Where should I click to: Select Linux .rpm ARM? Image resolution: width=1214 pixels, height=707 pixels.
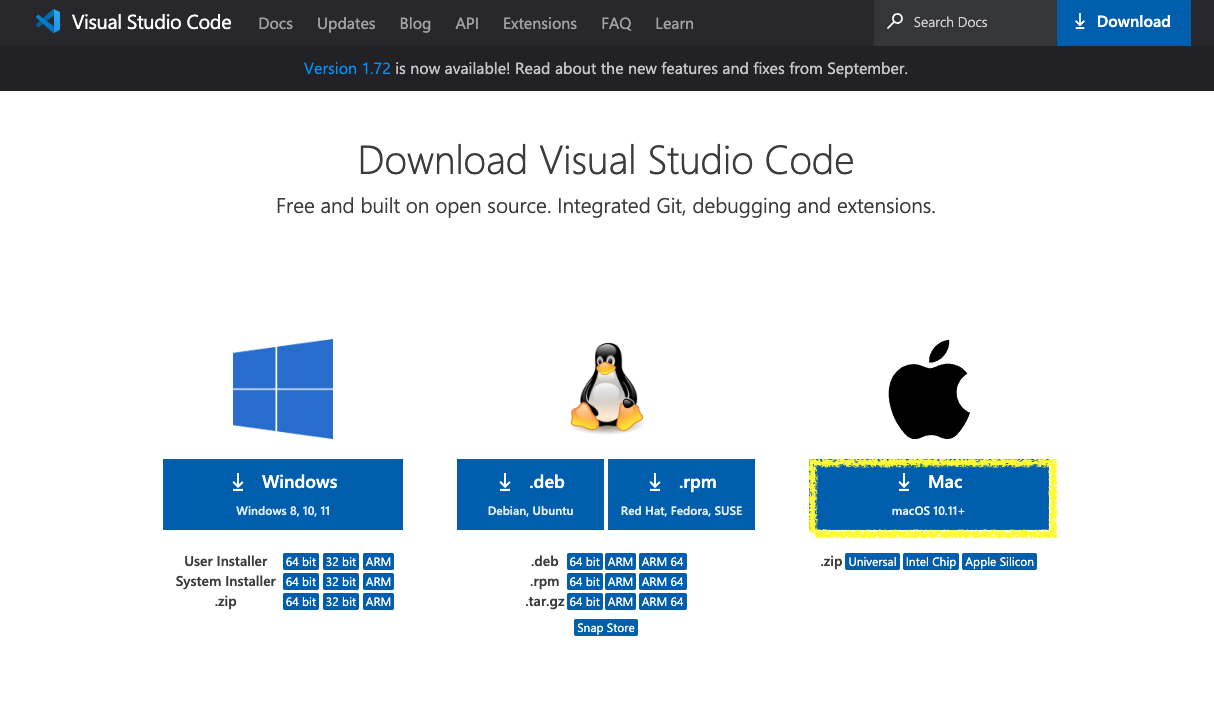[x=621, y=582]
